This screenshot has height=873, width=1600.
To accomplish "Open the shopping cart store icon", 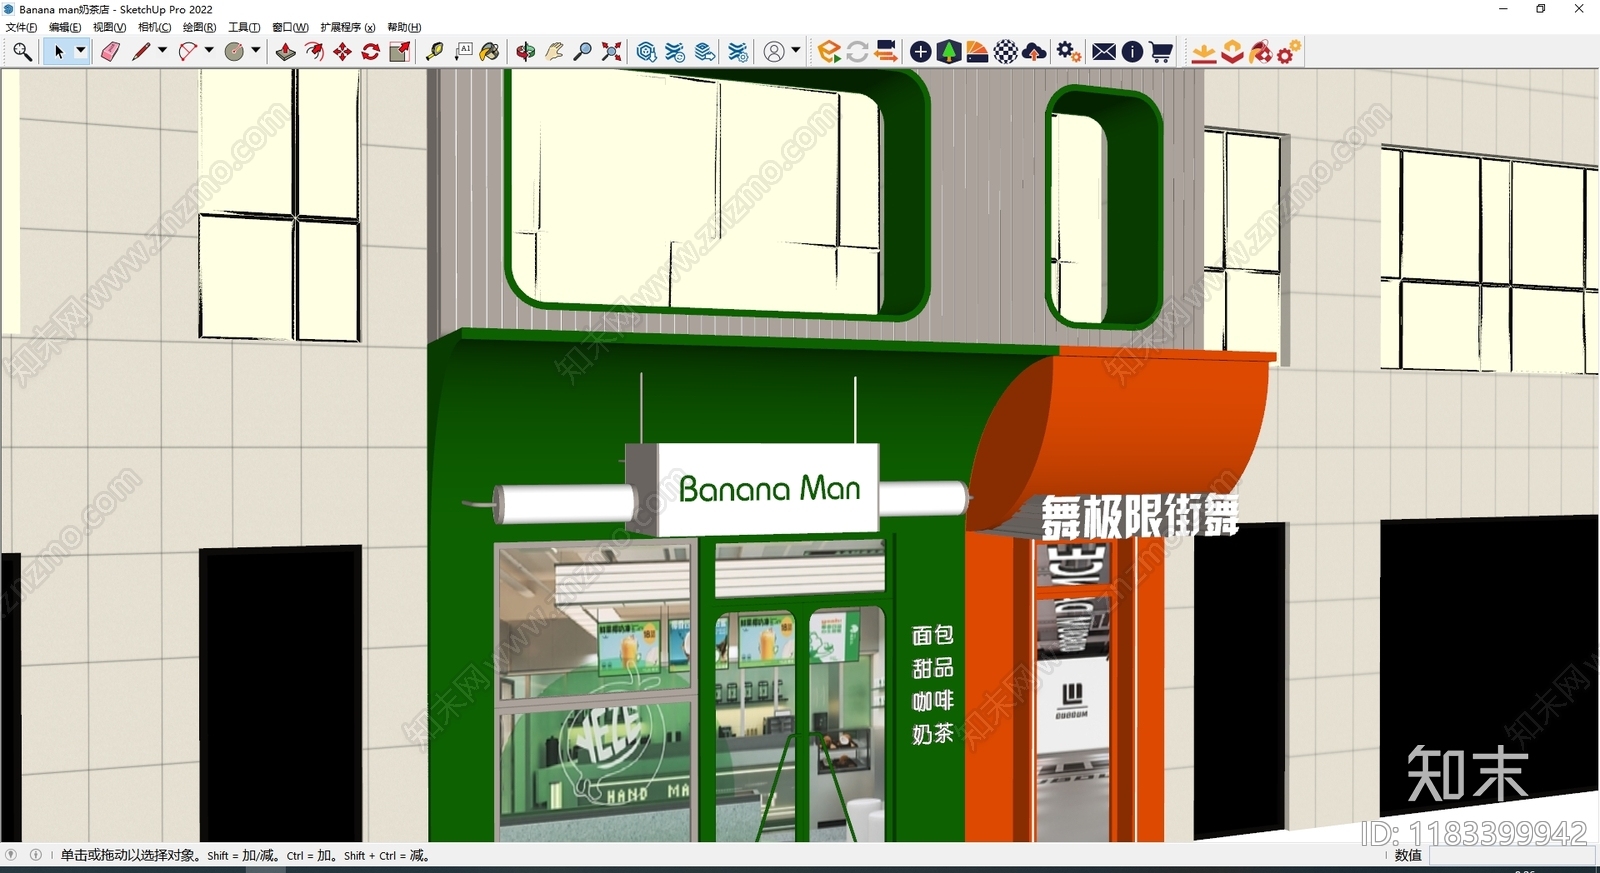I will click(x=1161, y=52).
